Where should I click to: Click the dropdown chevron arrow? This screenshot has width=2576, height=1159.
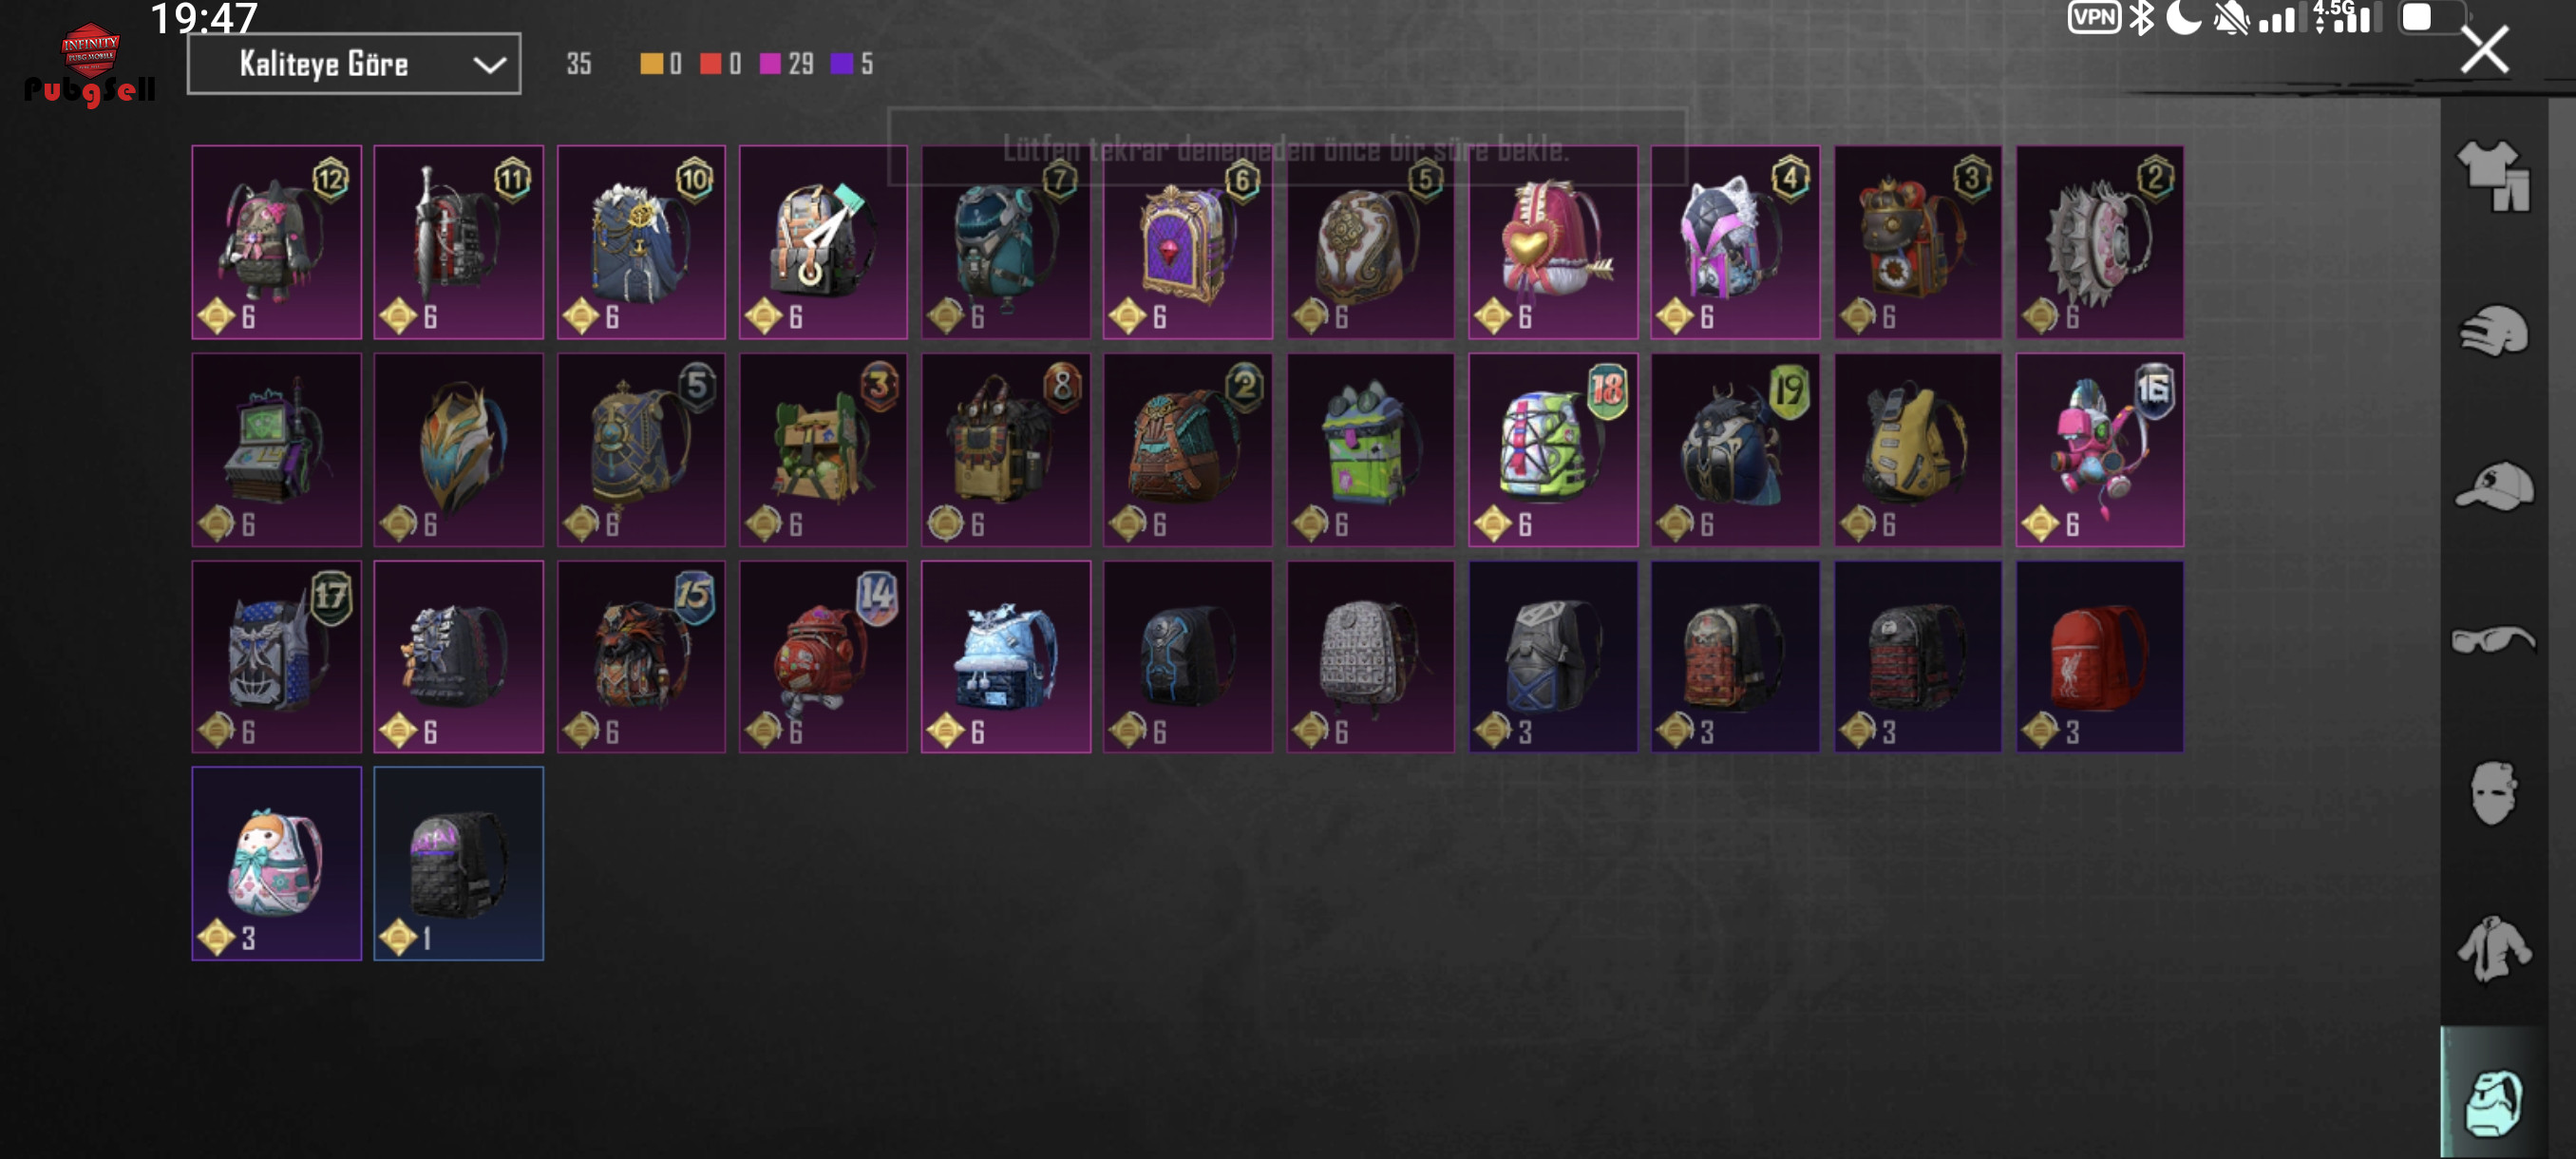pos(489,65)
